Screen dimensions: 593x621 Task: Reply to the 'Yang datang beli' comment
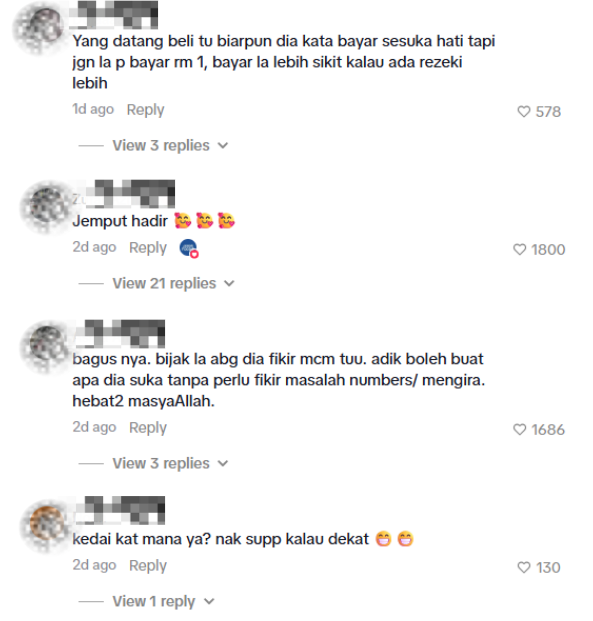tap(145, 110)
